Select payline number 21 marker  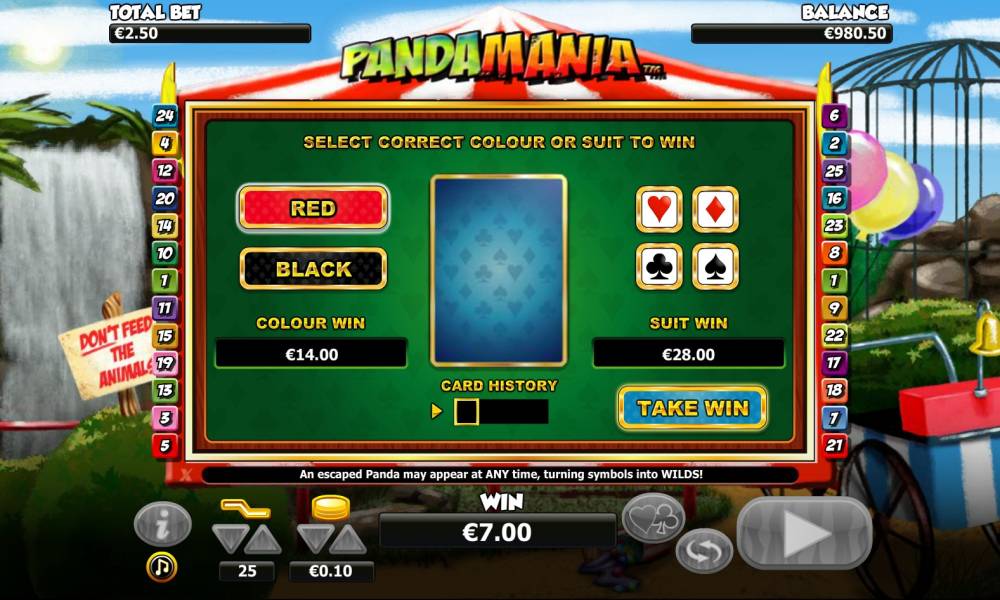[834, 445]
